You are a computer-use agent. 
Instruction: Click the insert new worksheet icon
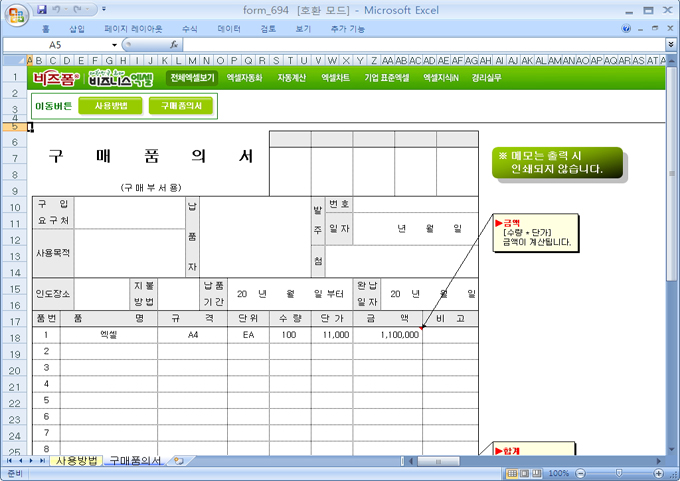tap(179, 461)
